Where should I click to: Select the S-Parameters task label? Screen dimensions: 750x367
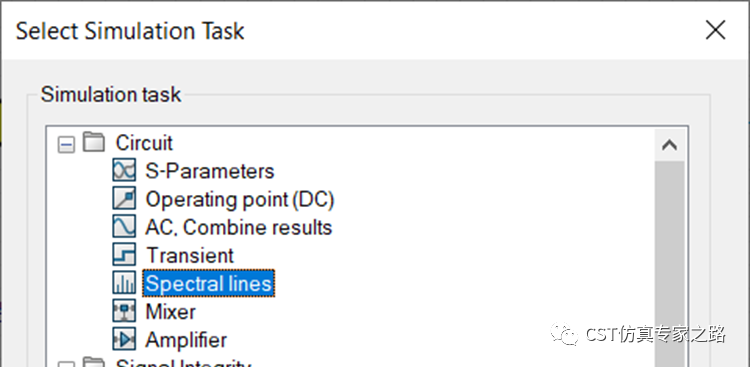pos(210,171)
